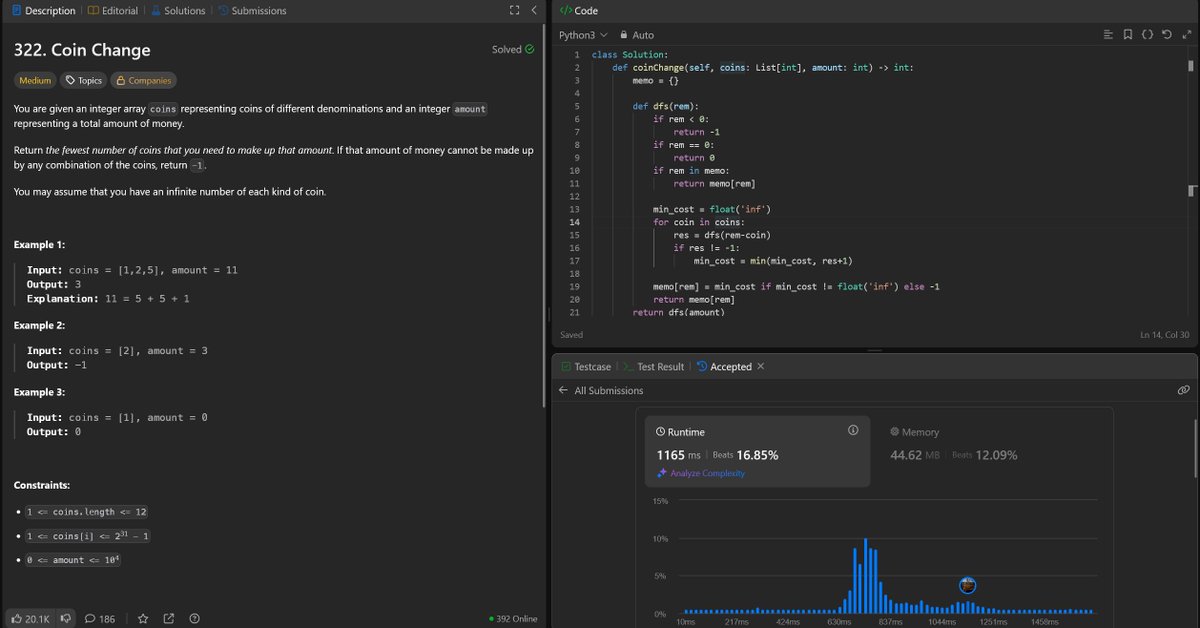Click the Example 1 input text
This screenshot has width=1200, height=628.
coord(131,271)
